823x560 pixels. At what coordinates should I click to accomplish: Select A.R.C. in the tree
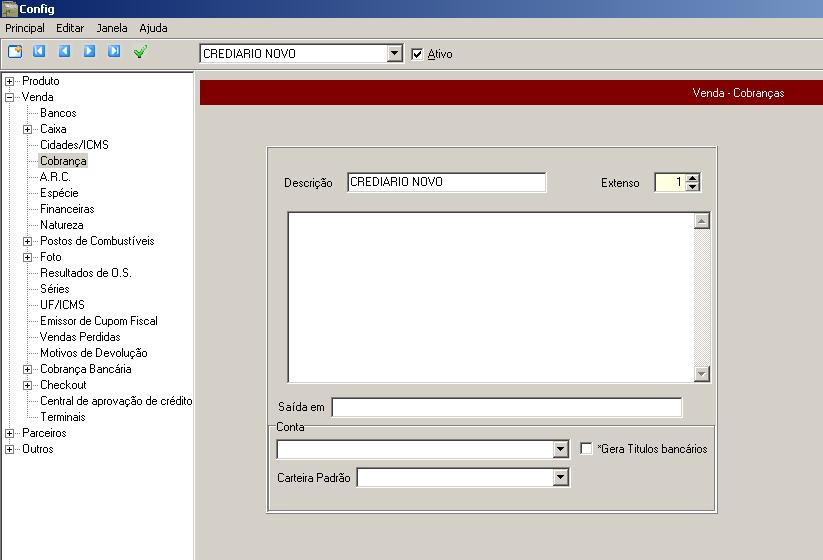point(55,177)
